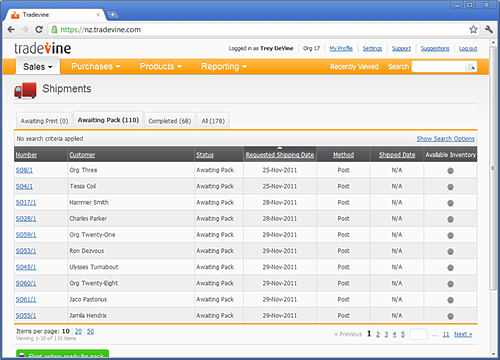Screen dimensions: 500x360
Task: Click inventory indicator for SO61/1
Action: 450,300
